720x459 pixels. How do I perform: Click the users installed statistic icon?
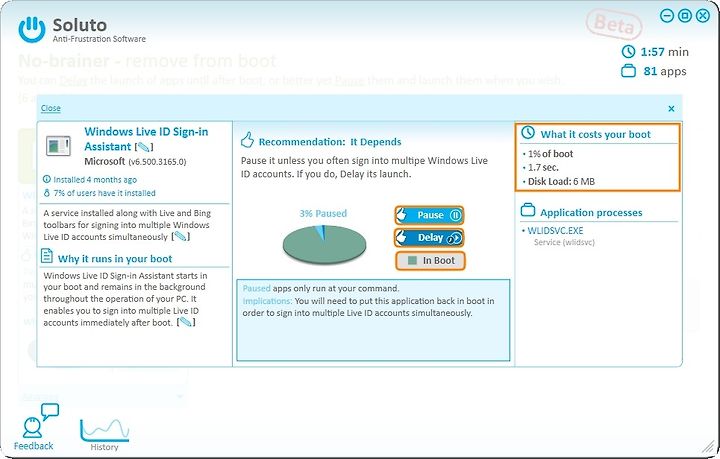(46, 193)
